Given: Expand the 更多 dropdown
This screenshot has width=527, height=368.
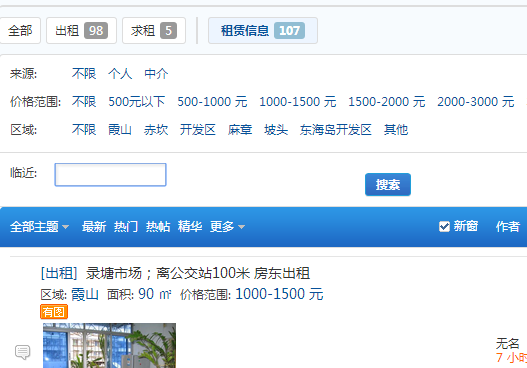Looking at the screenshot, I should coord(227,227).
